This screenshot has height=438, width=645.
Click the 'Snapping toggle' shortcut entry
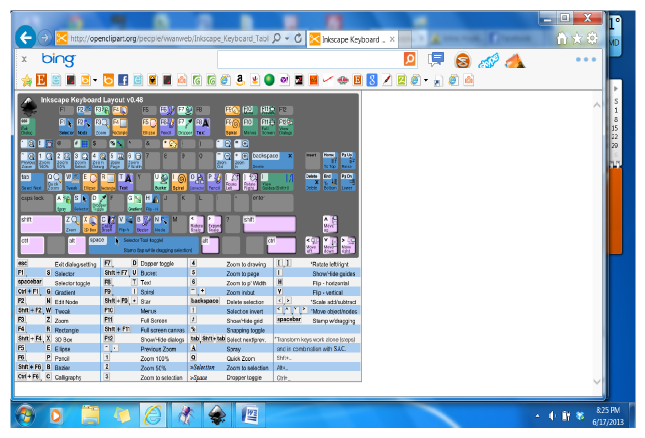pyautogui.click(x=246, y=330)
